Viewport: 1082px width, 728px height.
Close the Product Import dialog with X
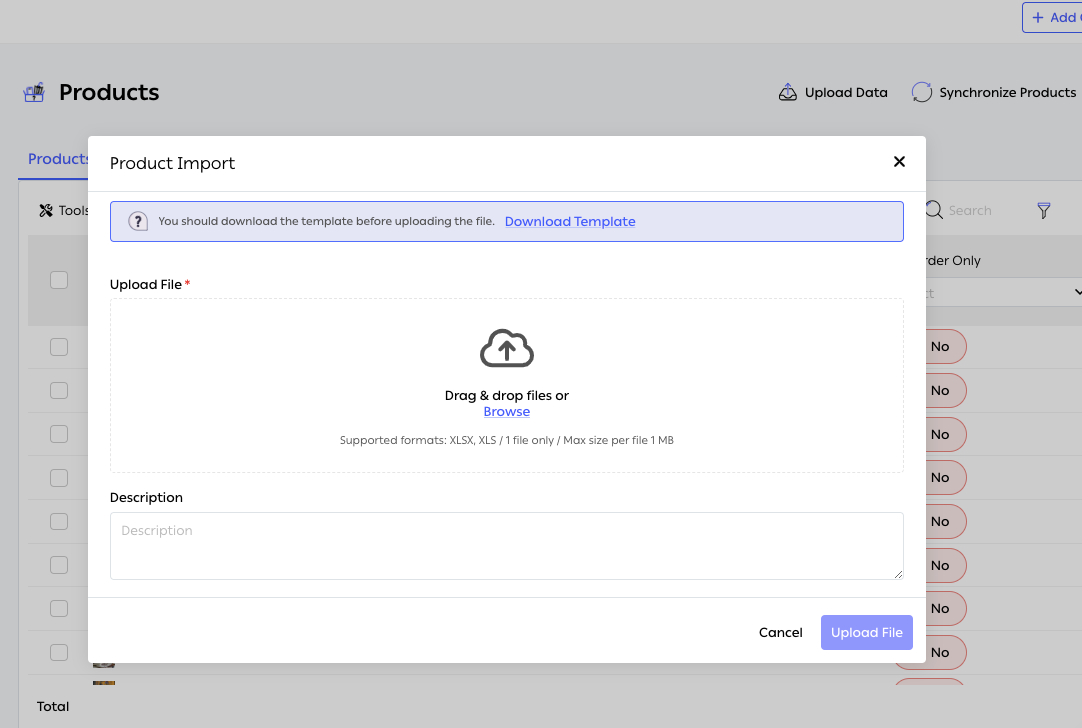click(x=898, y=161)
